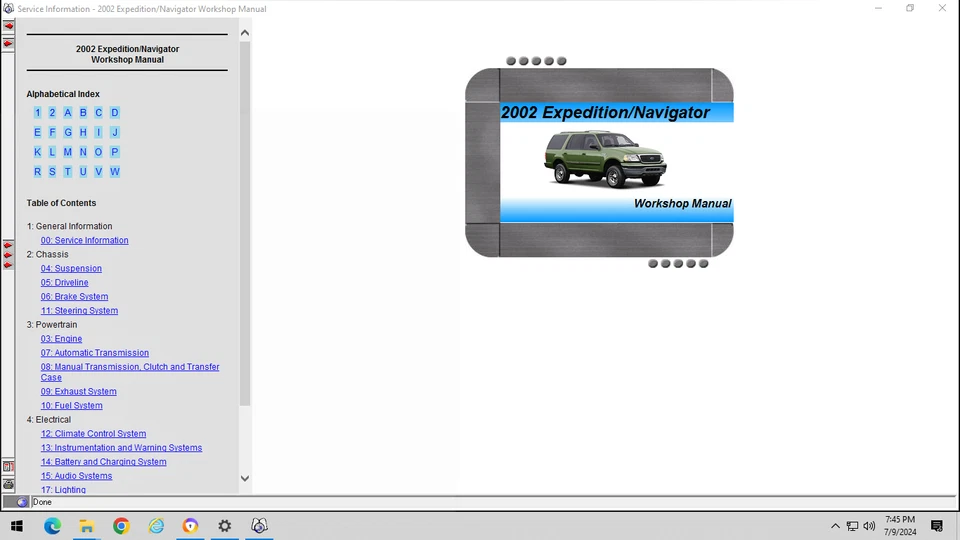Open alphabetical index C
Image resolution: width=960 pixels, height=540 pixels.
[99, 113]
